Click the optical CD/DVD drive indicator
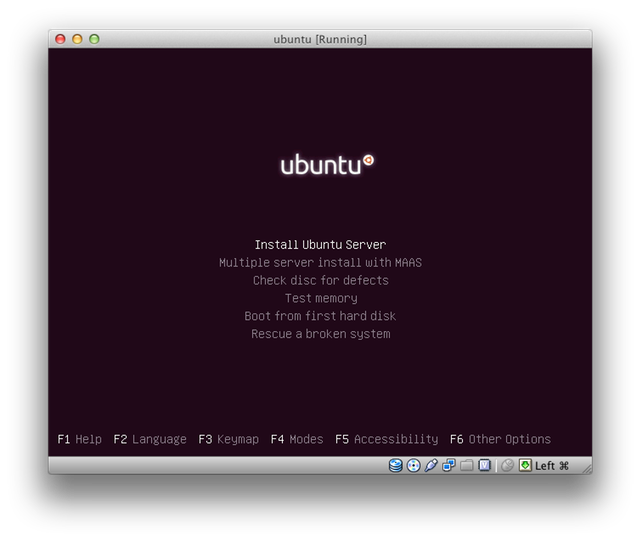Viewport: 640px width, 541px height. (413, 465)
